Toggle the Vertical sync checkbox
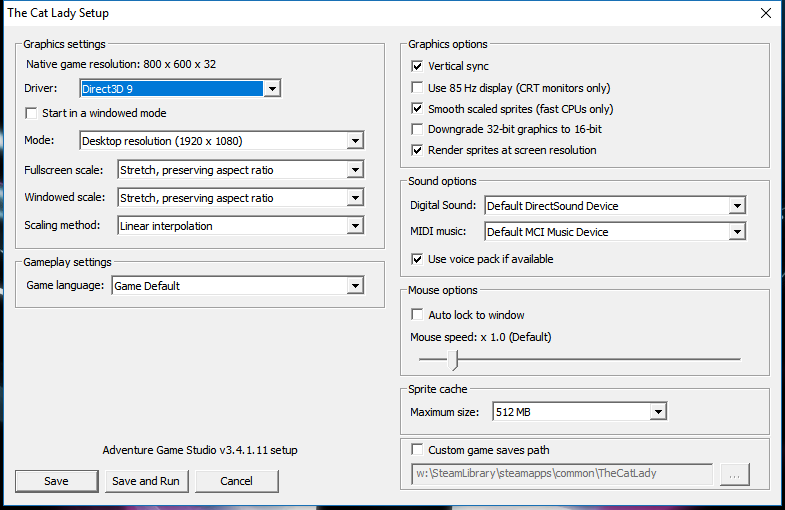 pos(417,66)
